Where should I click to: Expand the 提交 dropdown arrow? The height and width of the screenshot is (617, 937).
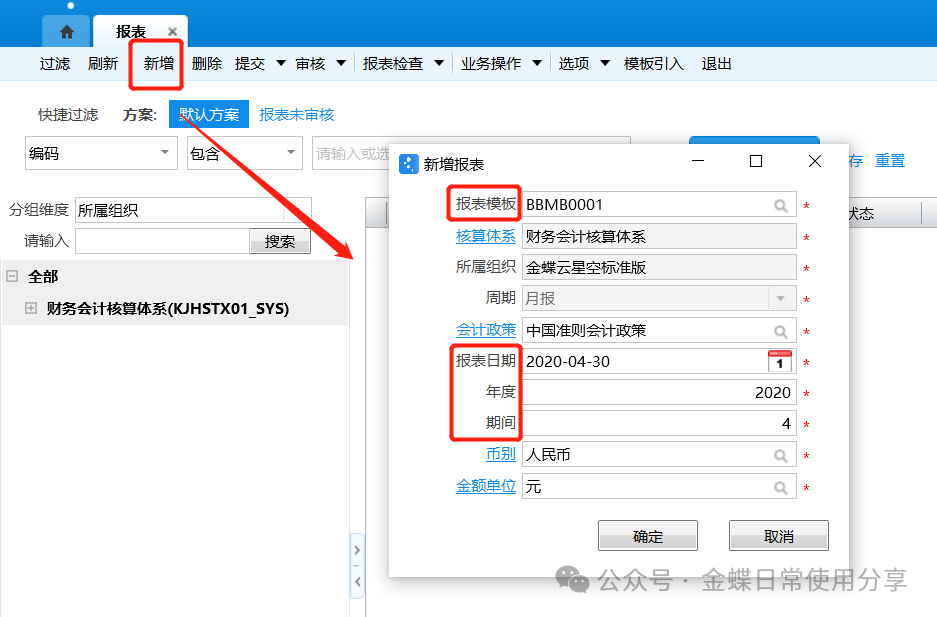tap(280, 64)
